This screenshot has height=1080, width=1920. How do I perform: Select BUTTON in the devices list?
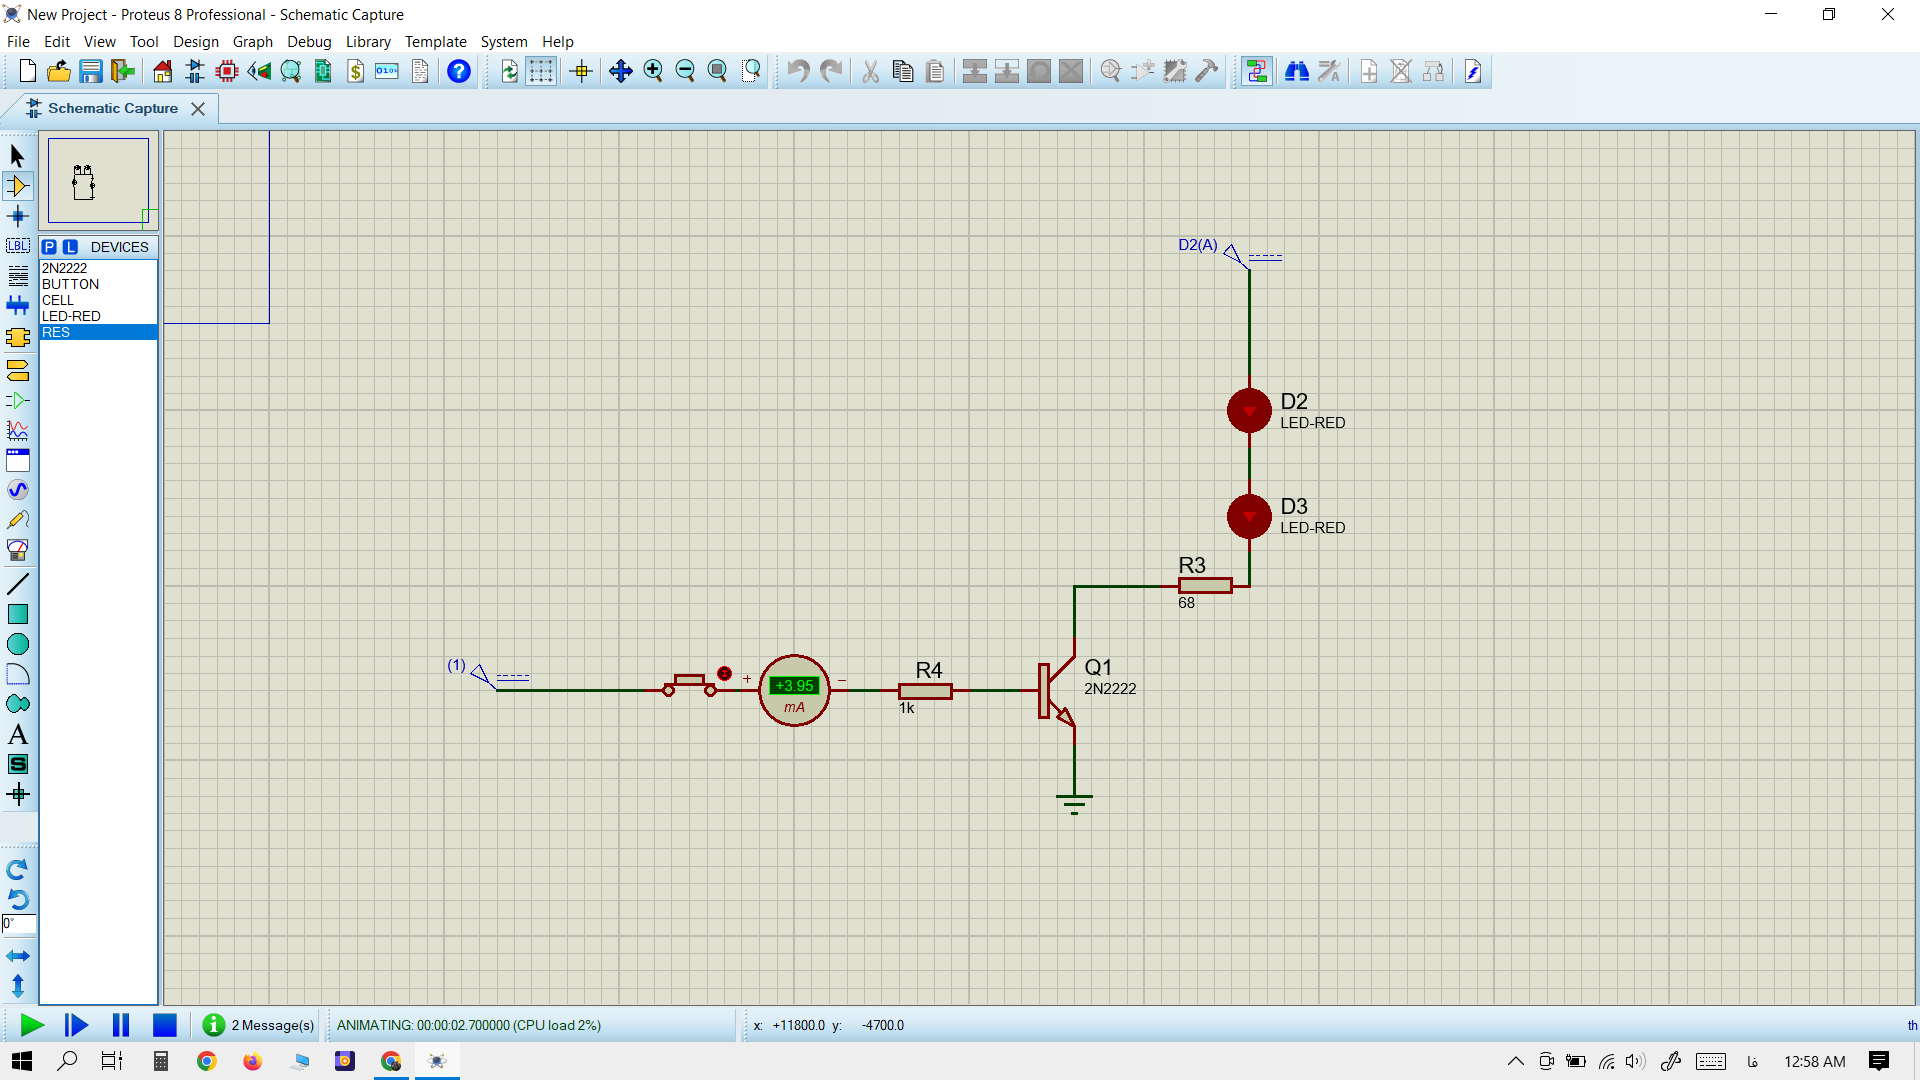[98, 284]
